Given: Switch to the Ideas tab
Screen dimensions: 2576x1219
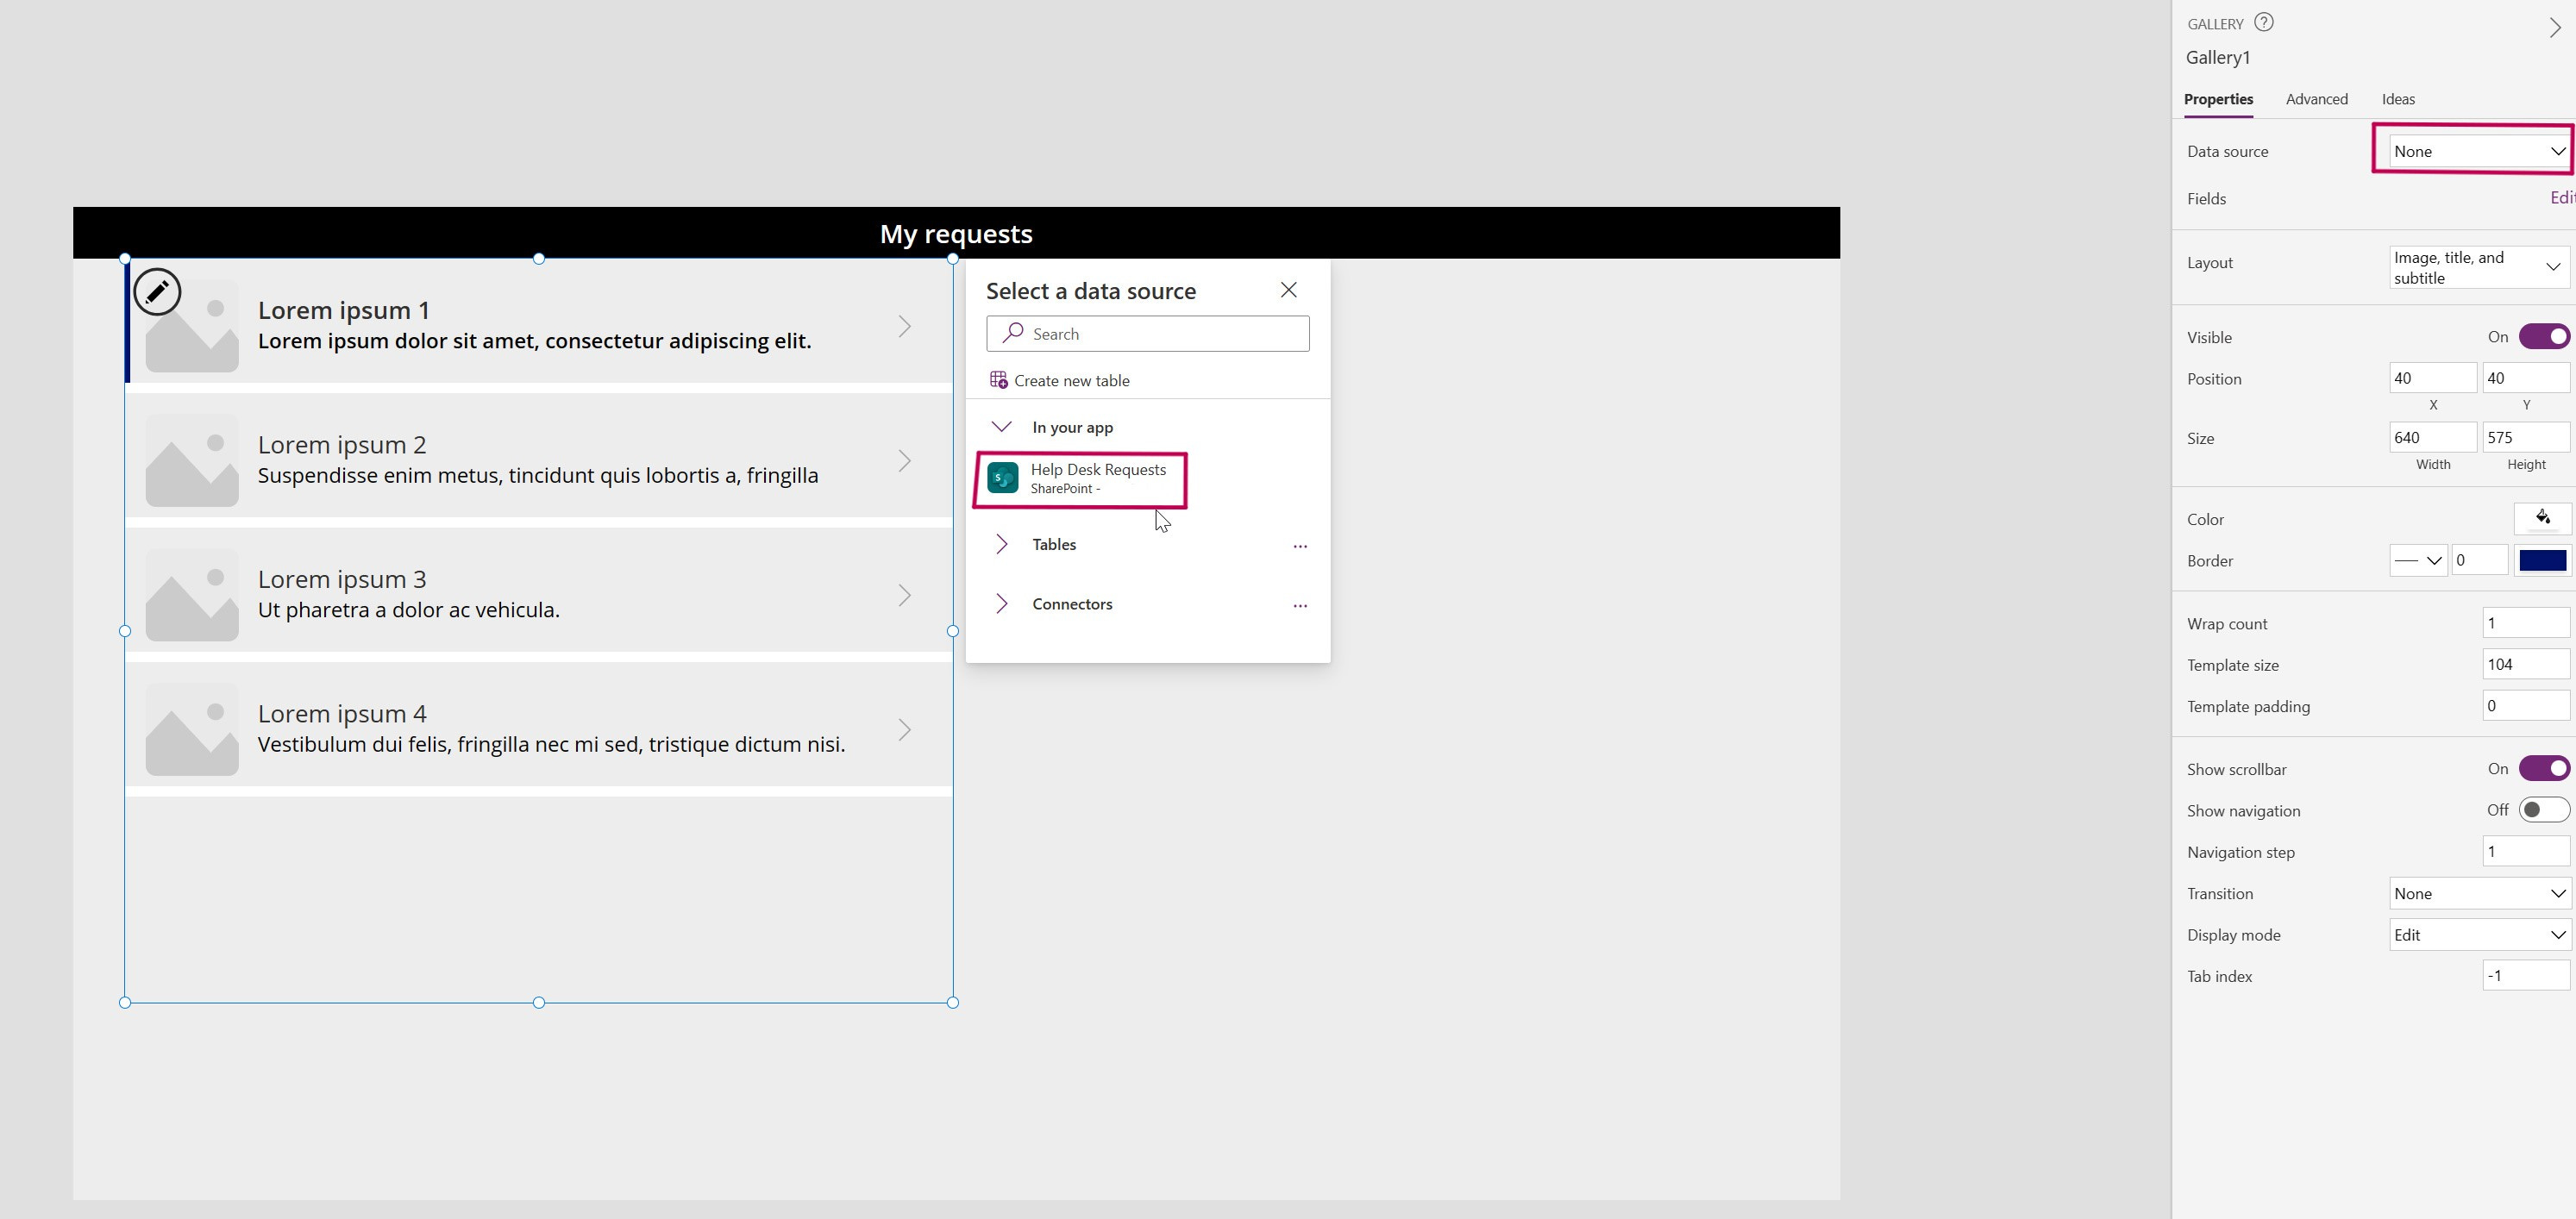Looking at the screenshot, I should point(2397,99).
